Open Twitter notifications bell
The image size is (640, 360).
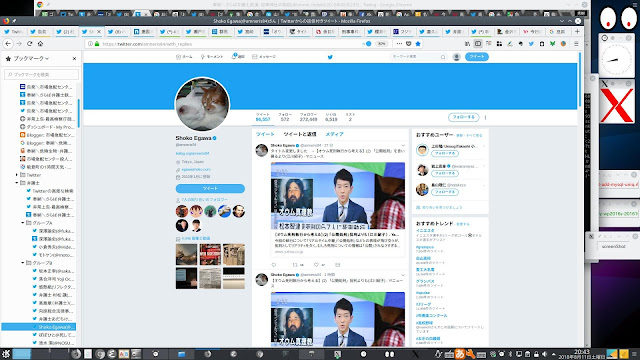(x=238, y=57)
